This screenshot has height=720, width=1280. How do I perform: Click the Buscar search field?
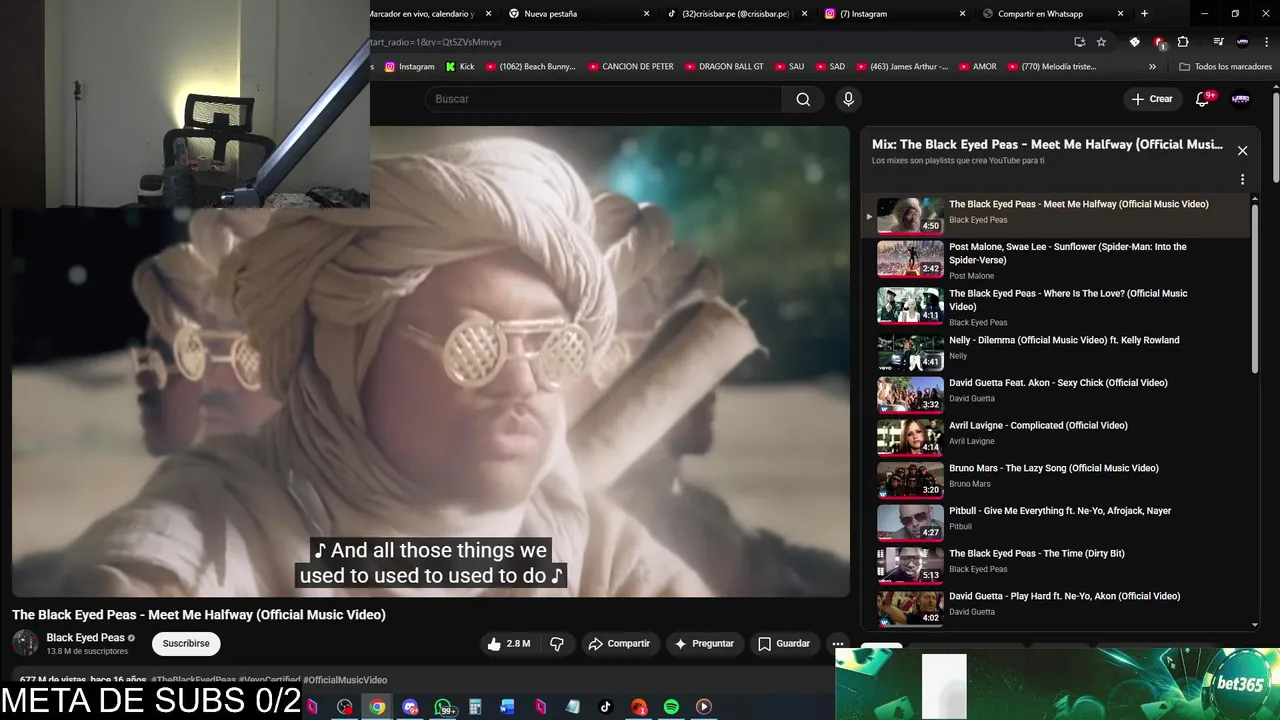(603, 99)
